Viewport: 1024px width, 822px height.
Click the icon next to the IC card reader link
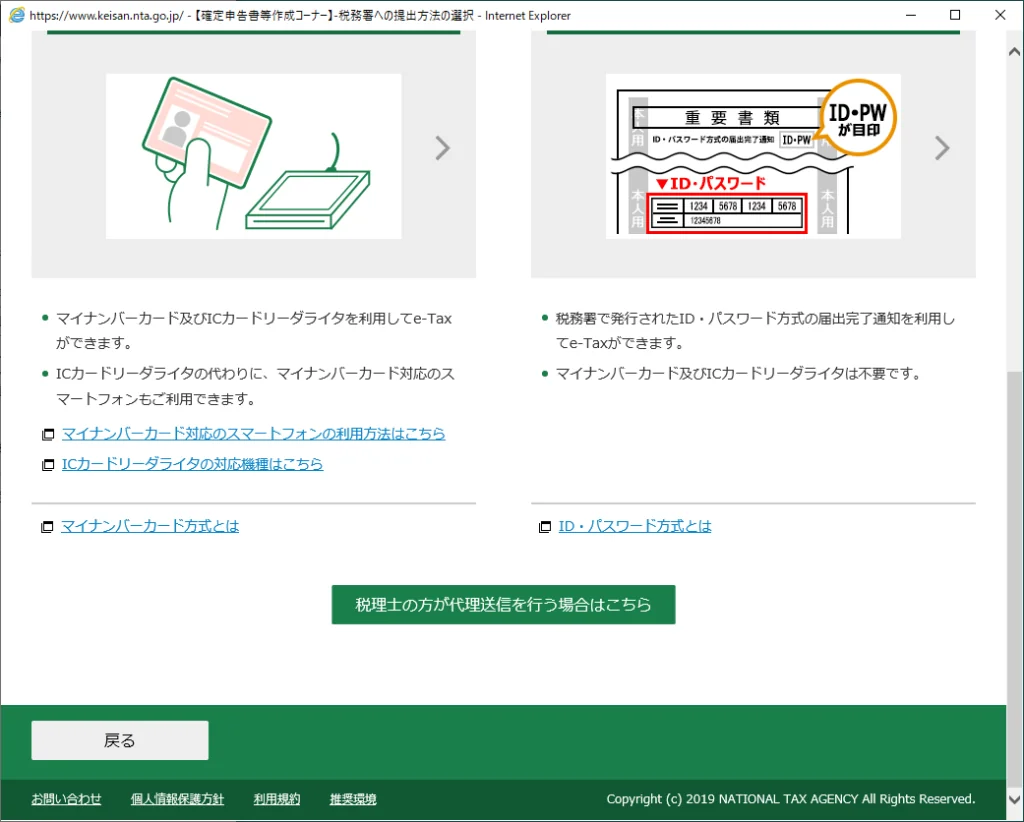point(48,464)
